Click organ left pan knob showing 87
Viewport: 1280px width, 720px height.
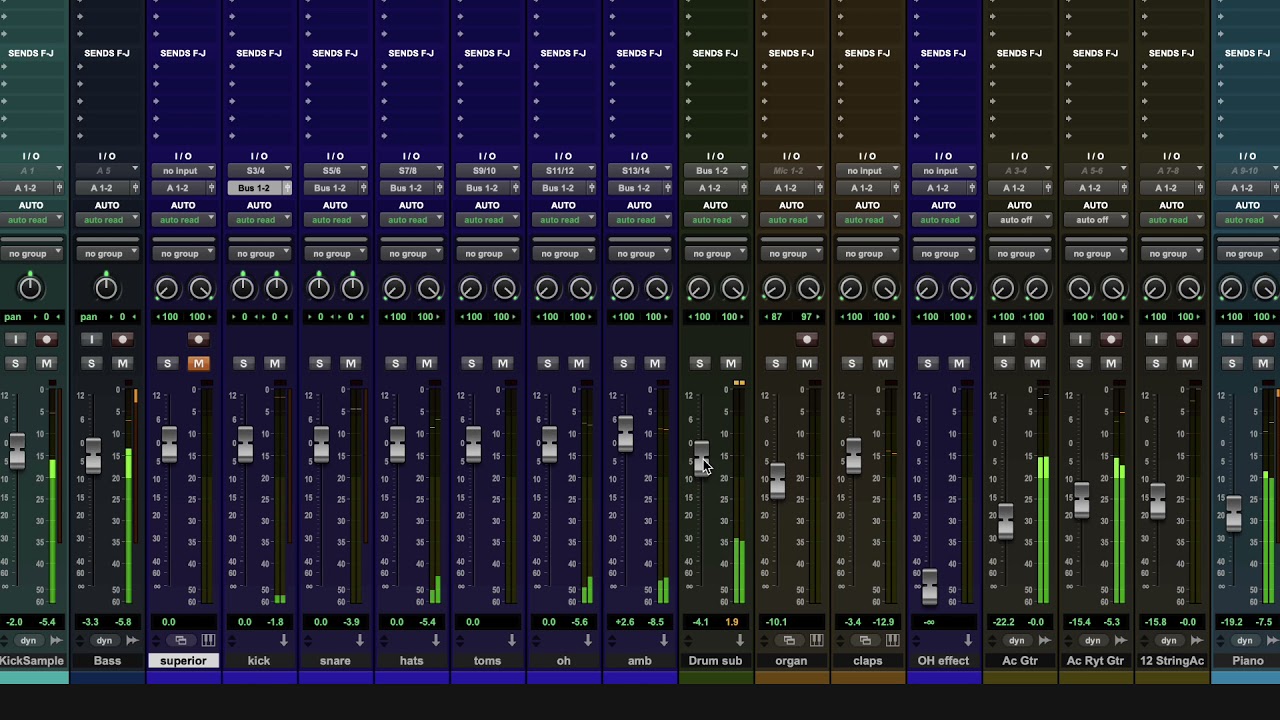(775, 289)
